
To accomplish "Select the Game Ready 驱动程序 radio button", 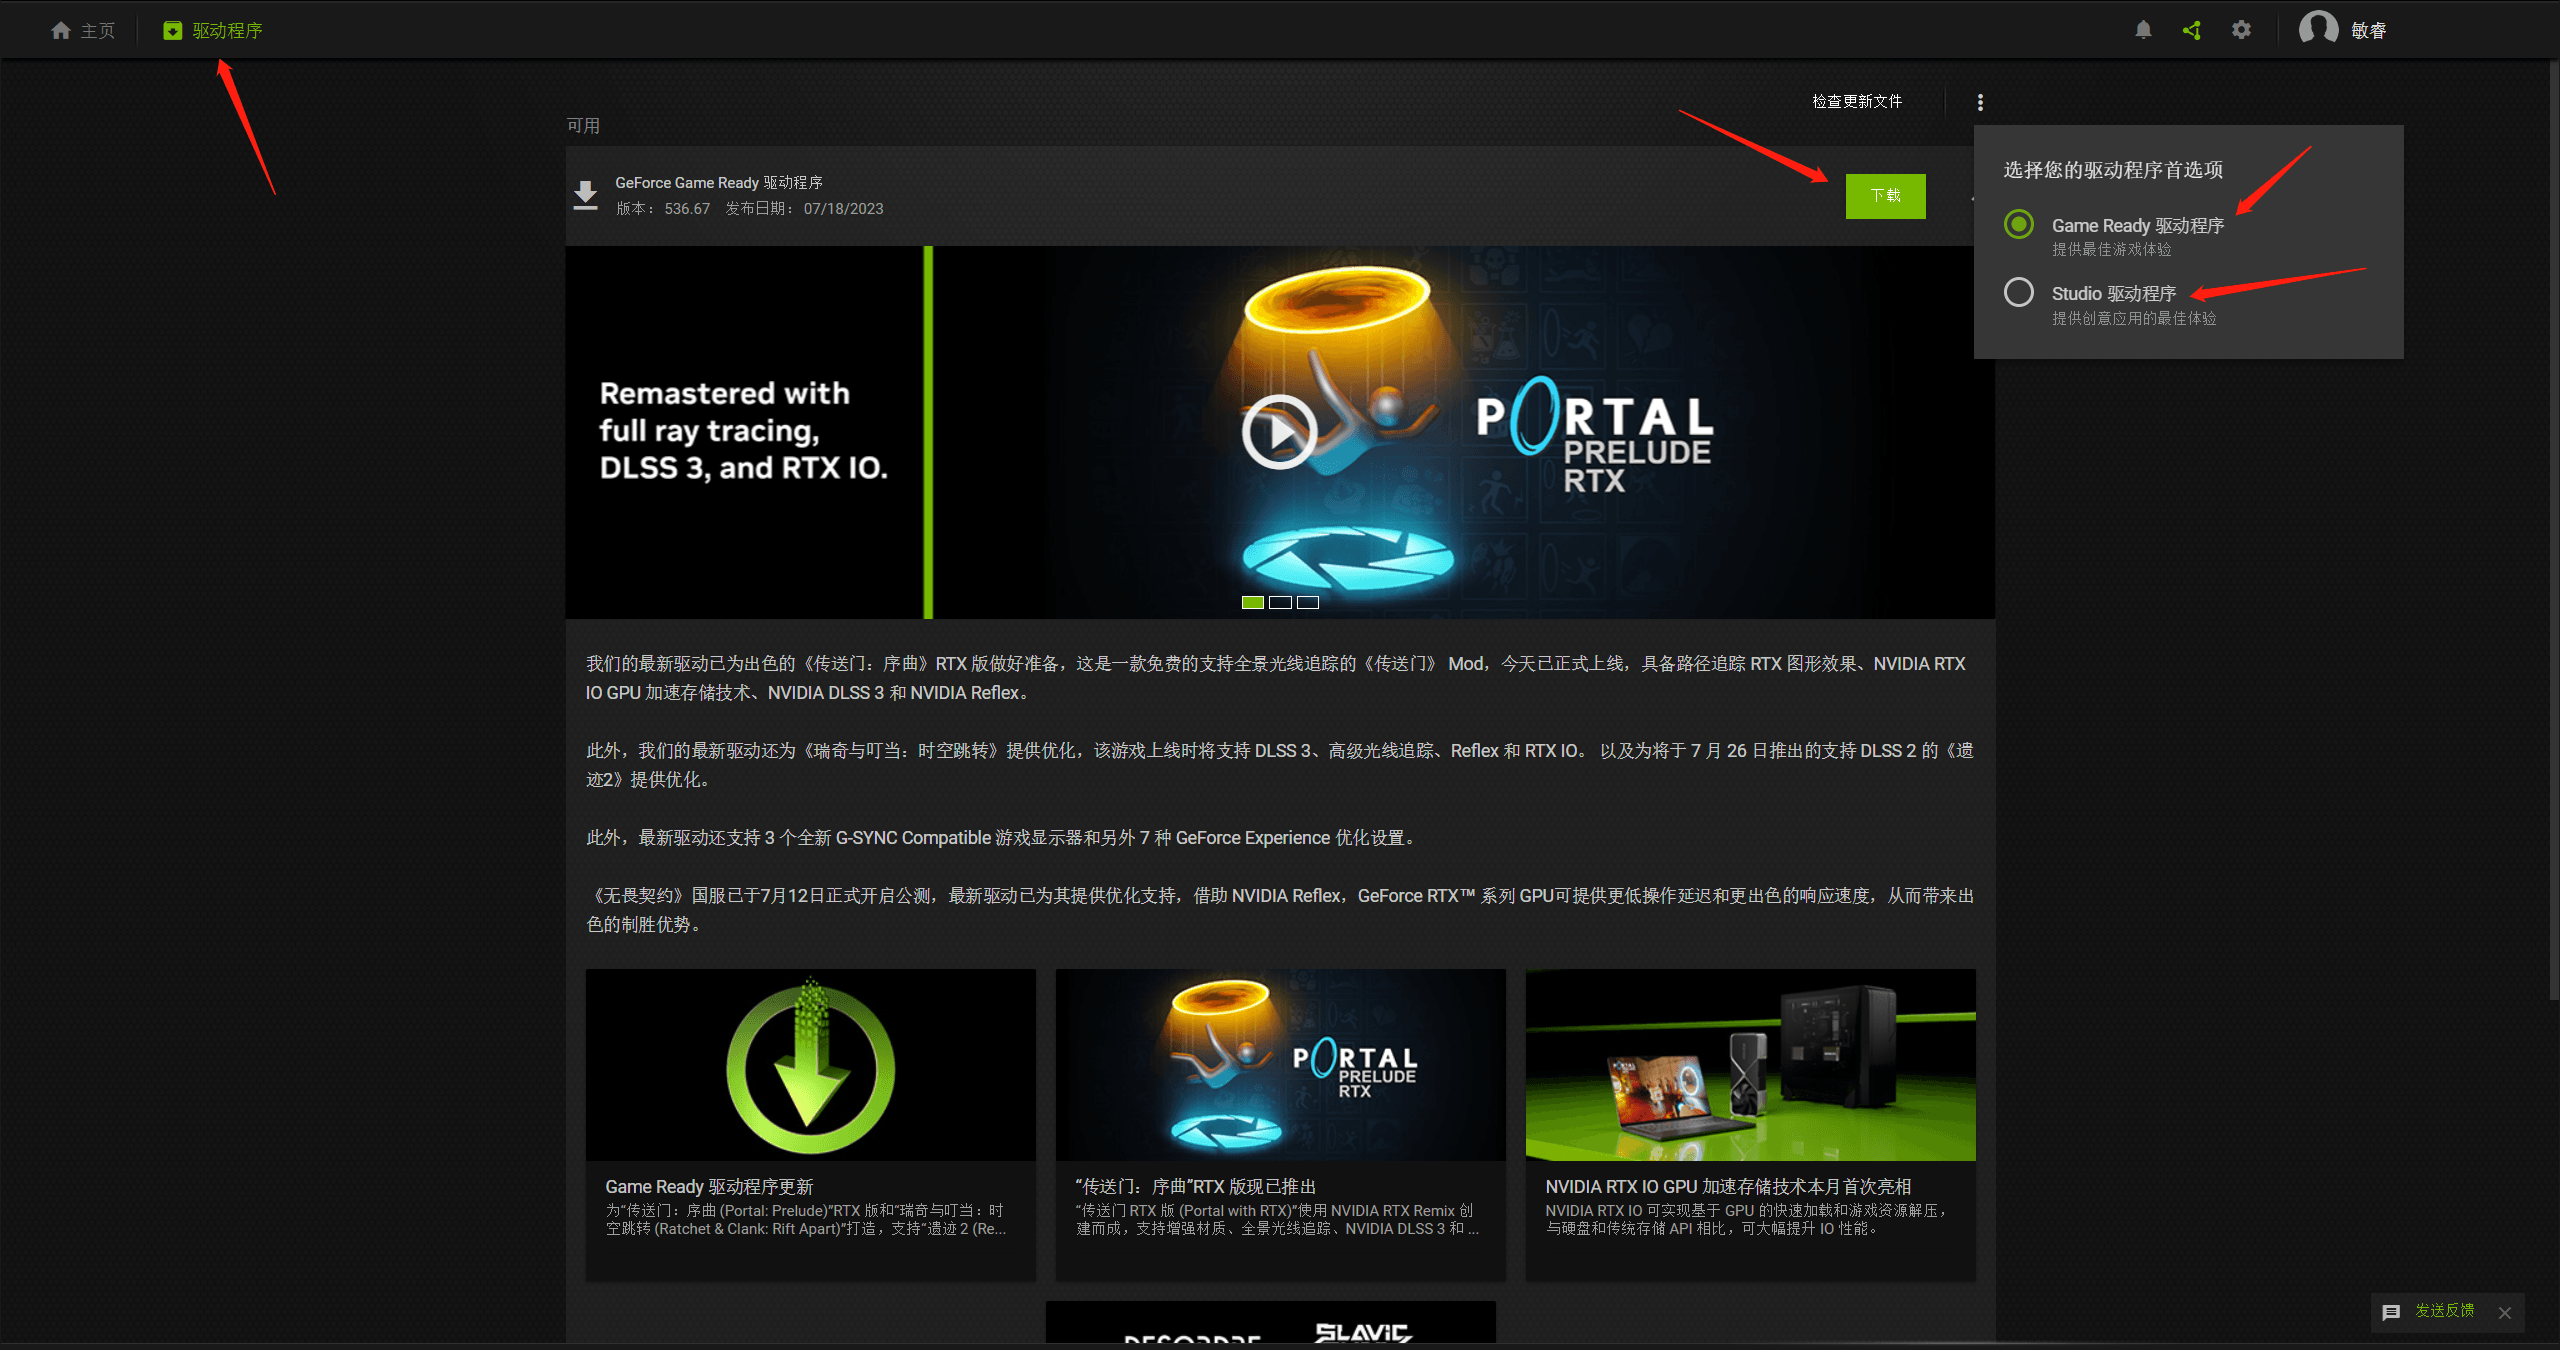I will (2019, 225).
